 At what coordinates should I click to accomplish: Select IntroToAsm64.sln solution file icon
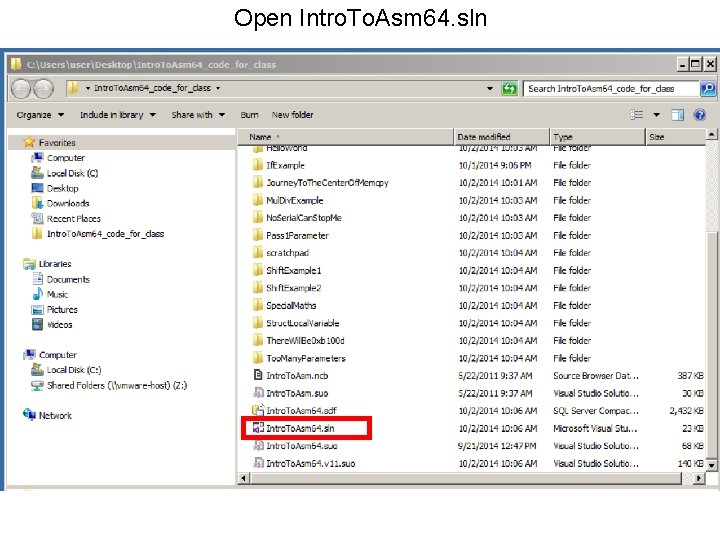click(258, 428)
